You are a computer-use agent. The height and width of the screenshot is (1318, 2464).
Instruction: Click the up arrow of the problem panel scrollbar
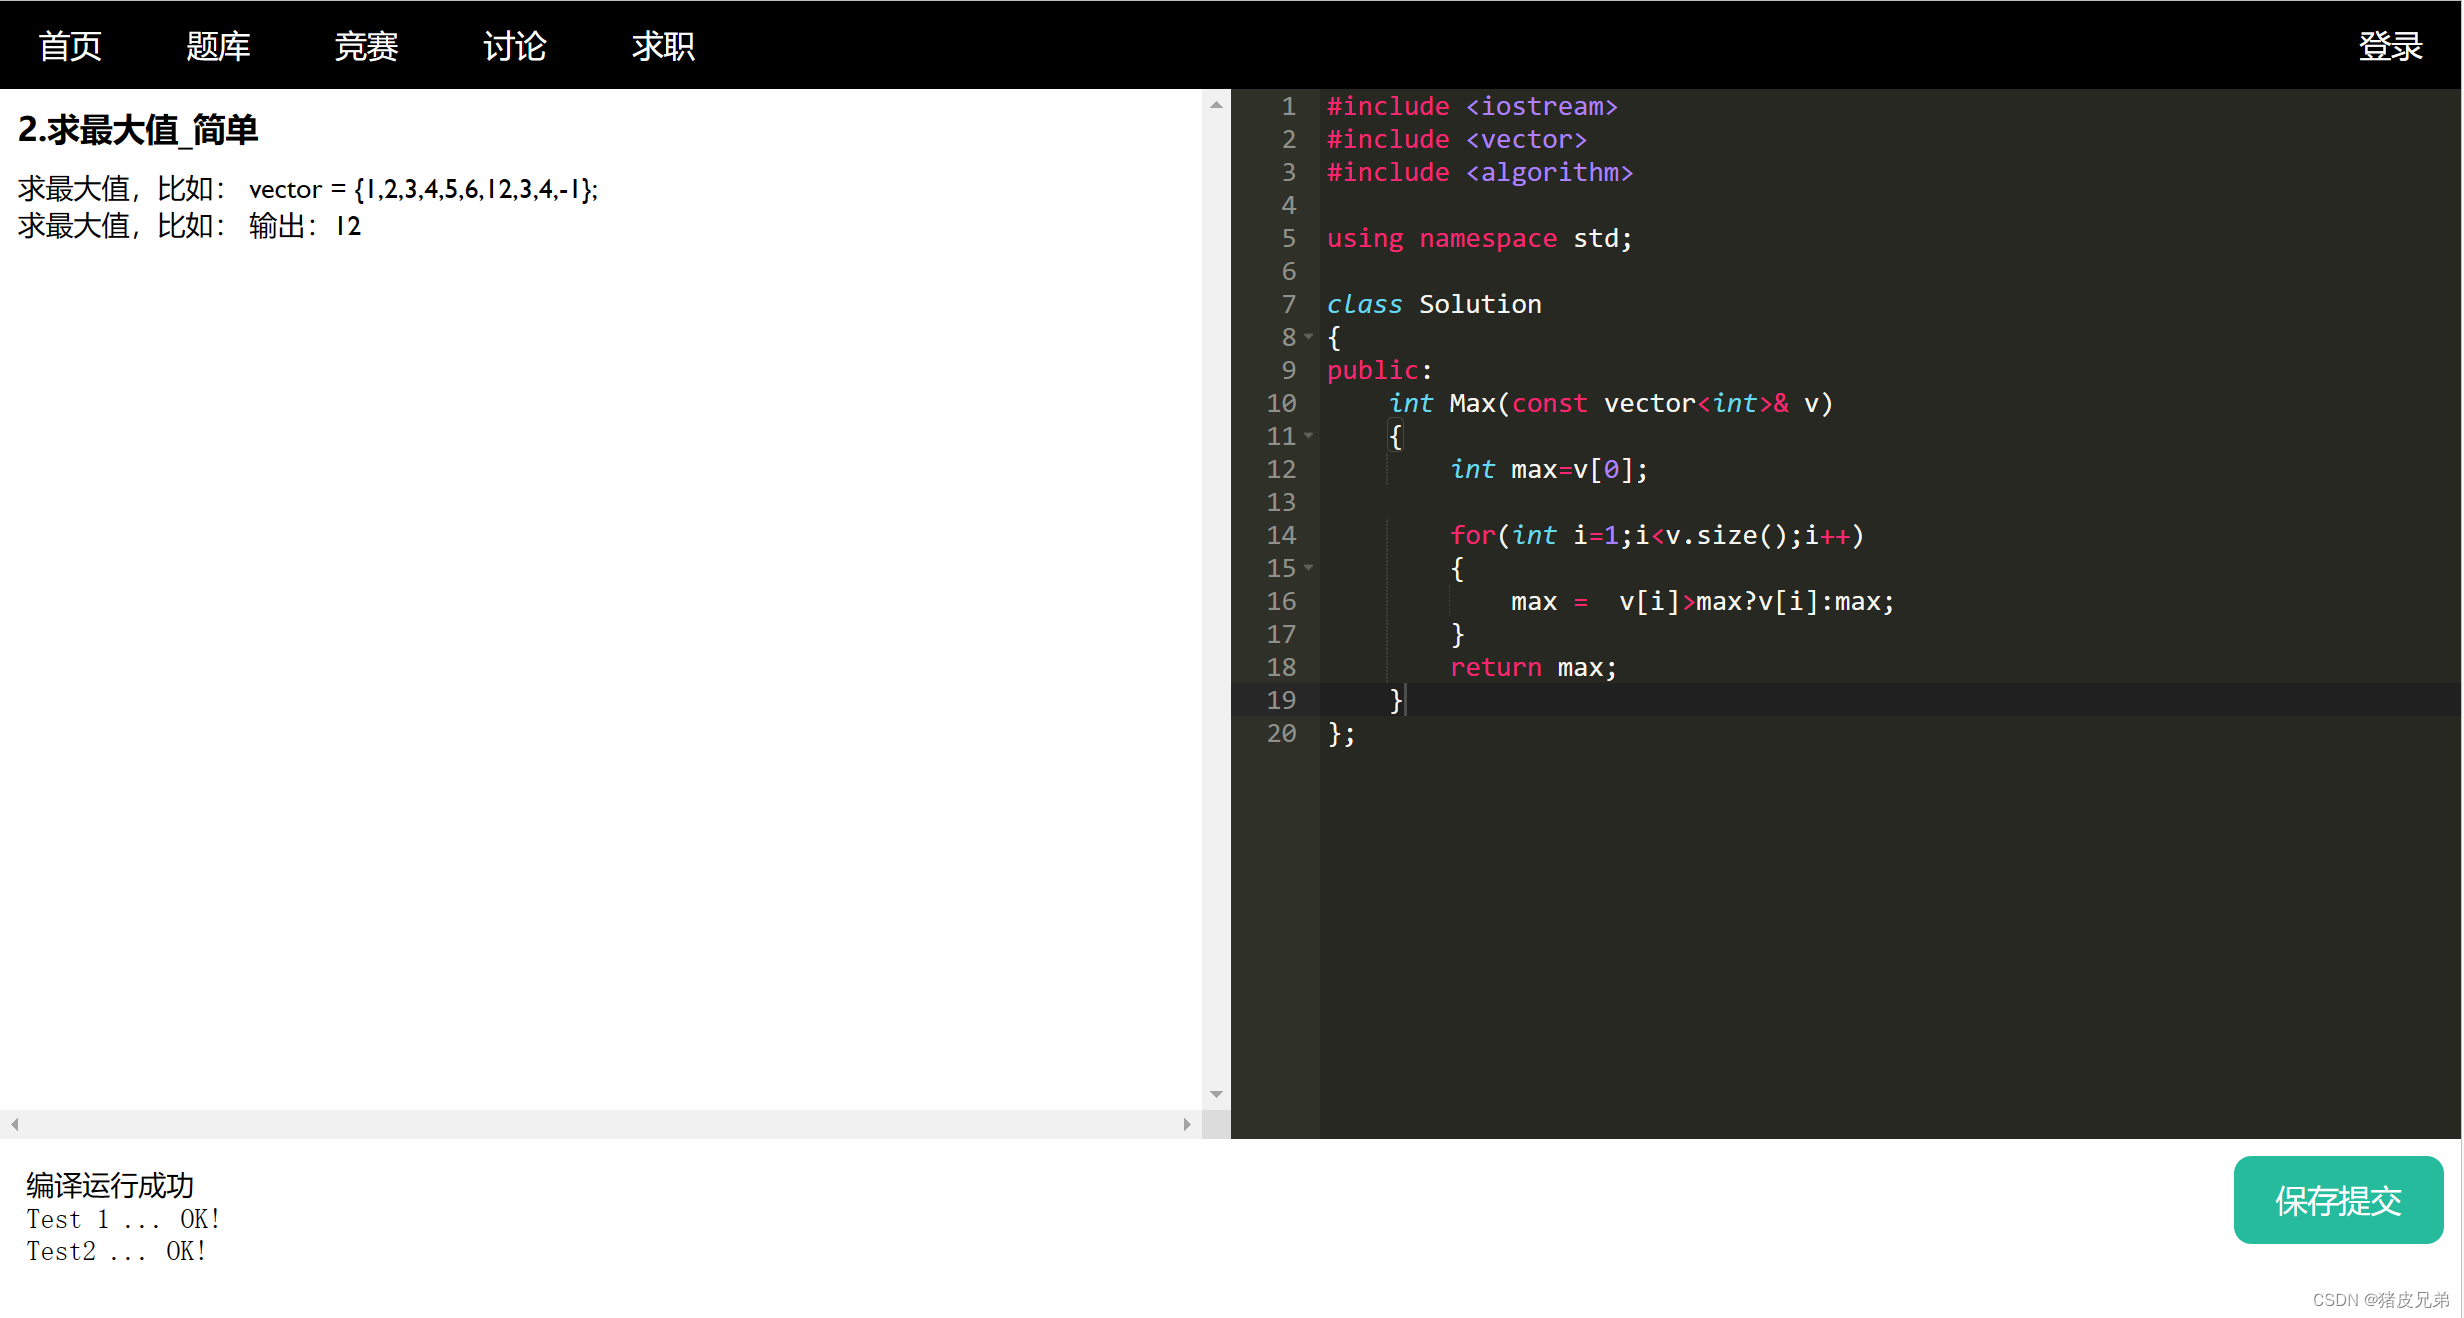tap(1216, 104)
